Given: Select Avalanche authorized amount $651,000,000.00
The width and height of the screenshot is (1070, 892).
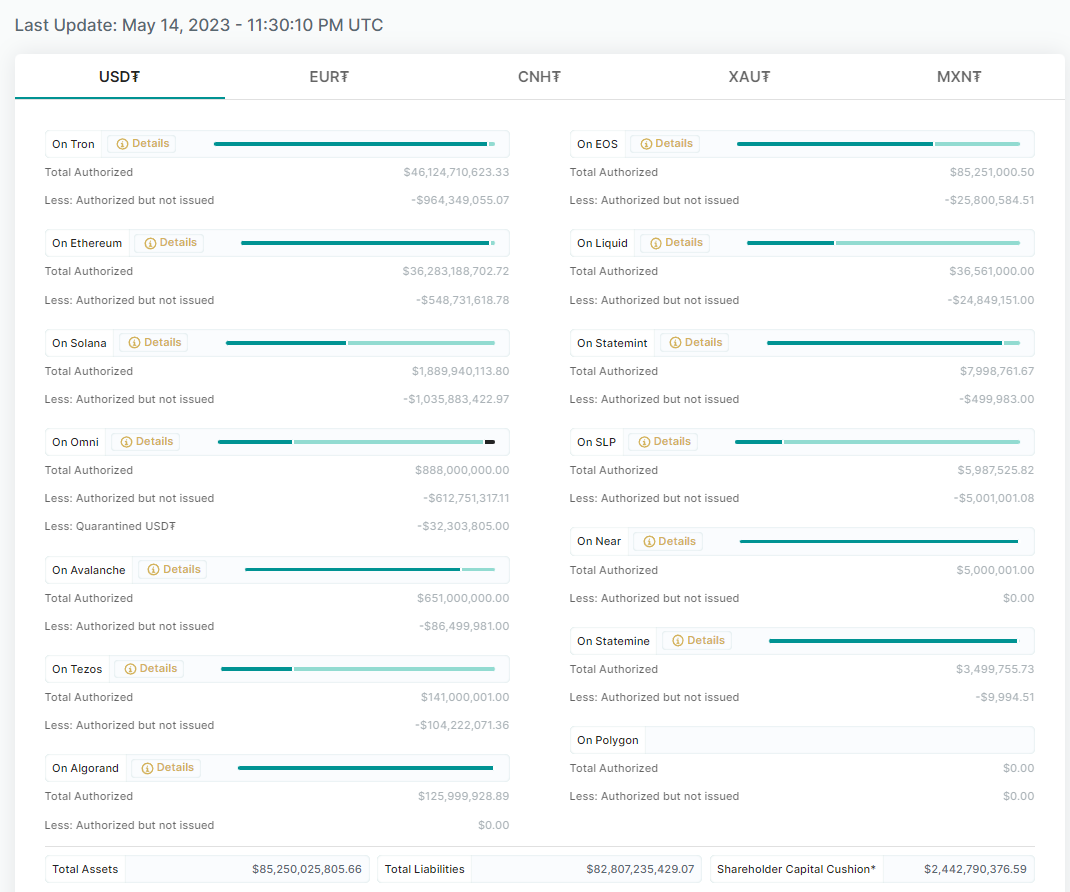Looking at the screenshot, I should tap(463, 599).
